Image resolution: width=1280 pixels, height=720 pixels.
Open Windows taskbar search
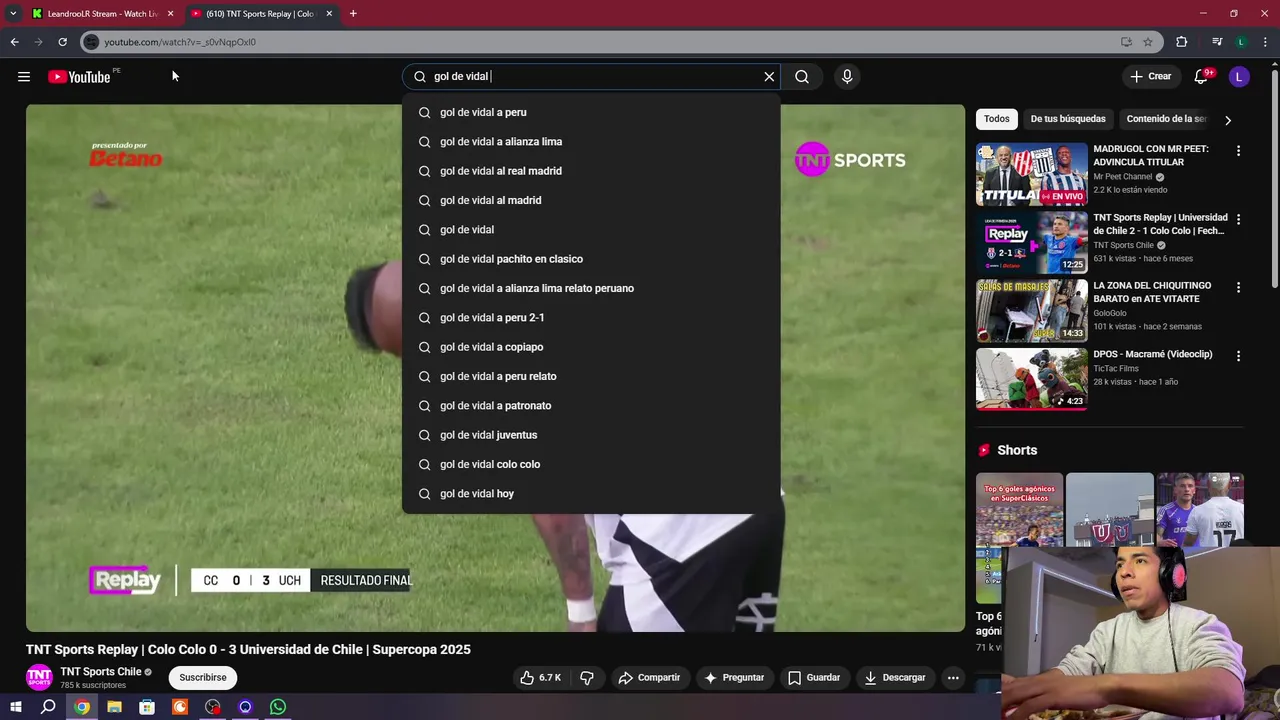click(x=48, y=707)
